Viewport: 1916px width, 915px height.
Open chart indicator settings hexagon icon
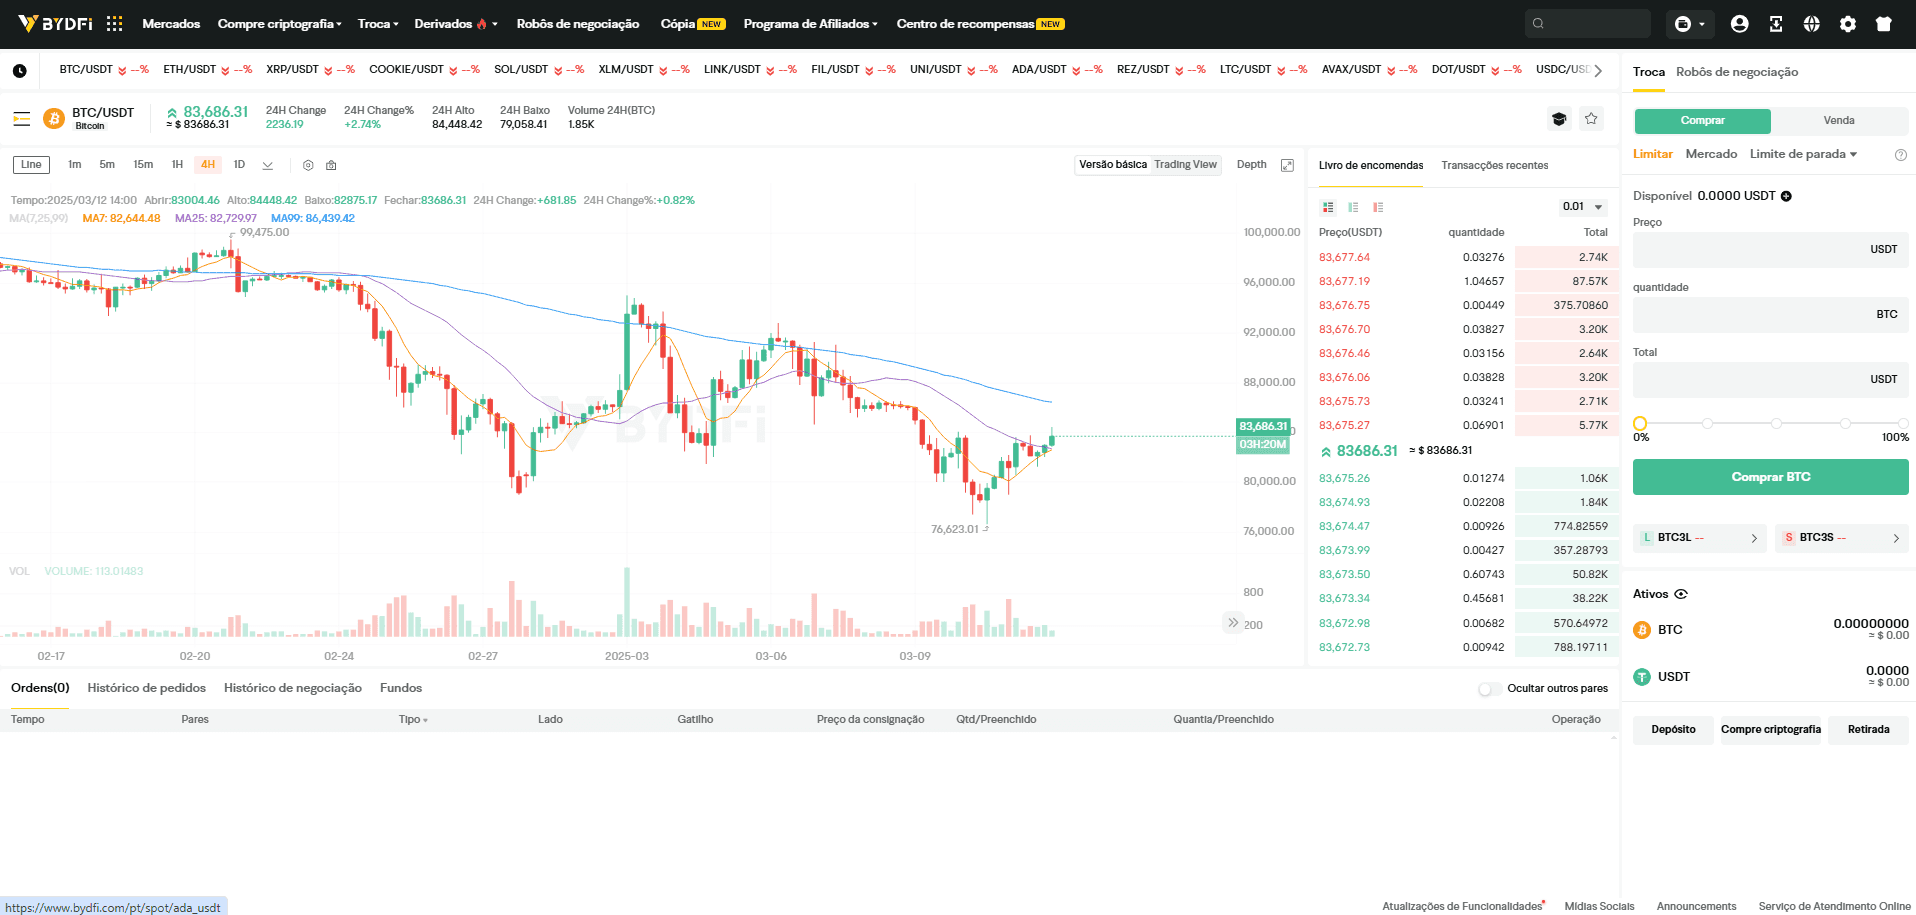(308, 165)
